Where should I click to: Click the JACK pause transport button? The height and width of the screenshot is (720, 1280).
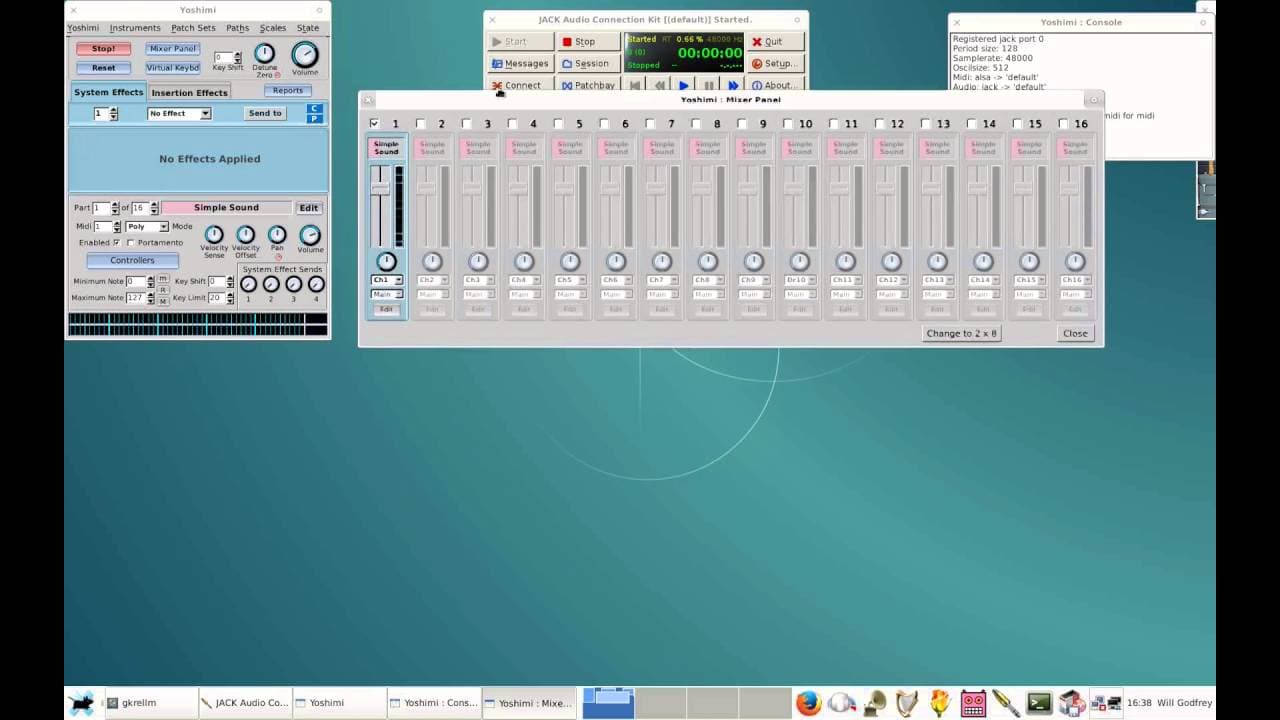(x=708, y=85)
